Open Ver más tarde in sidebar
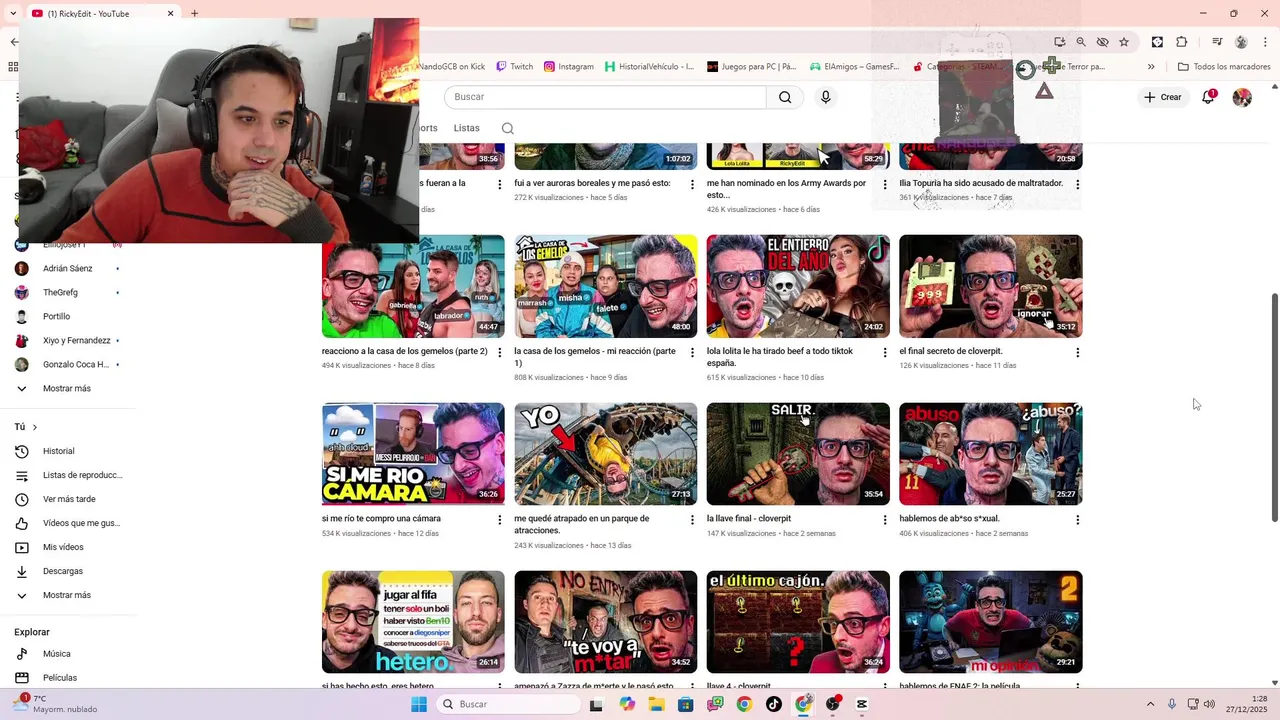This screenshot has width=1280, height=720. tap(68, 499)
